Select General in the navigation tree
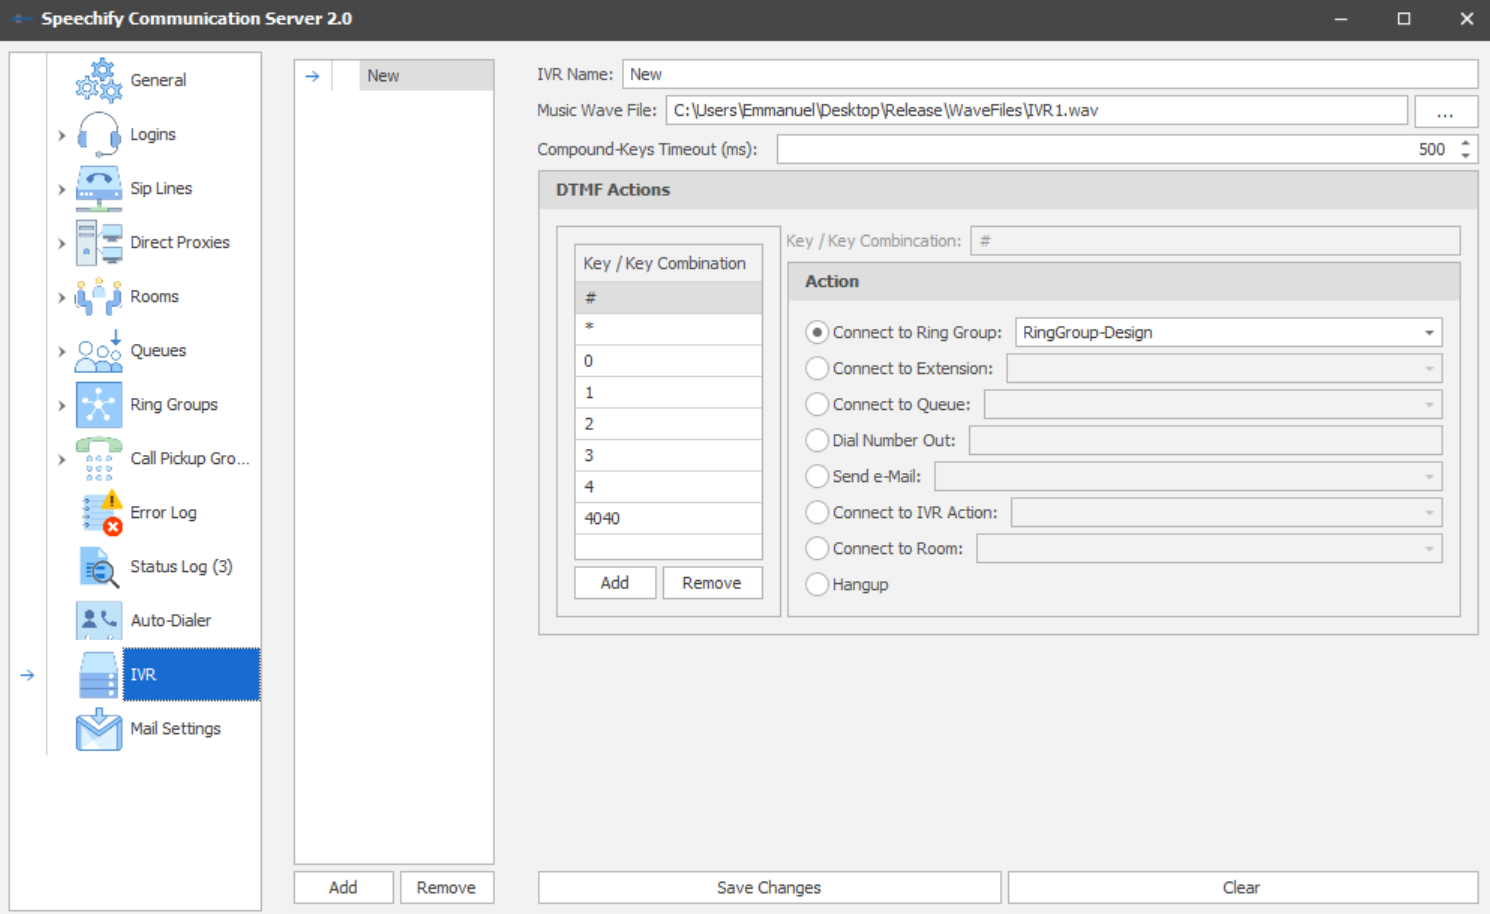 (x=158, y=80)
